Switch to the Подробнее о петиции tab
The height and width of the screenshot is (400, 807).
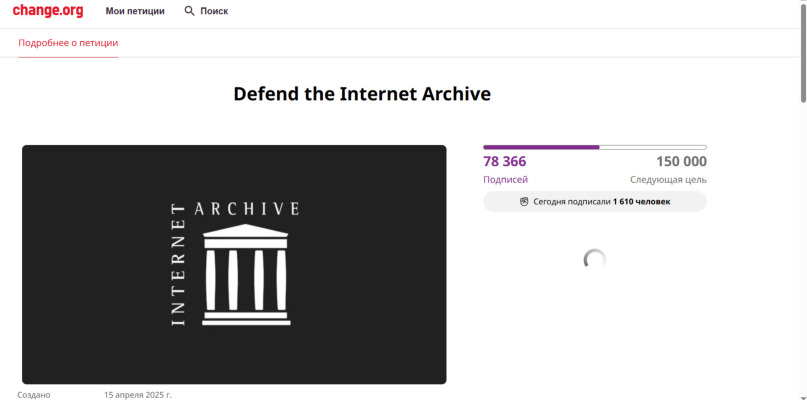pyautogui.click(x=68, y=43)
